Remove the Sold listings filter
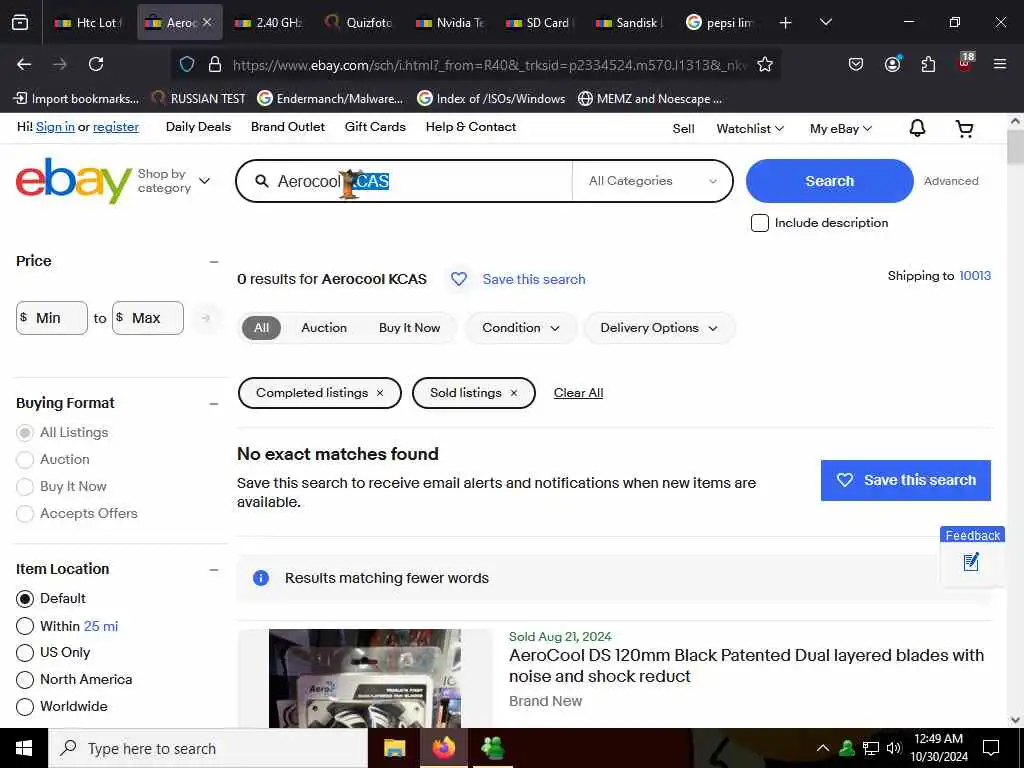 [514, 393]
